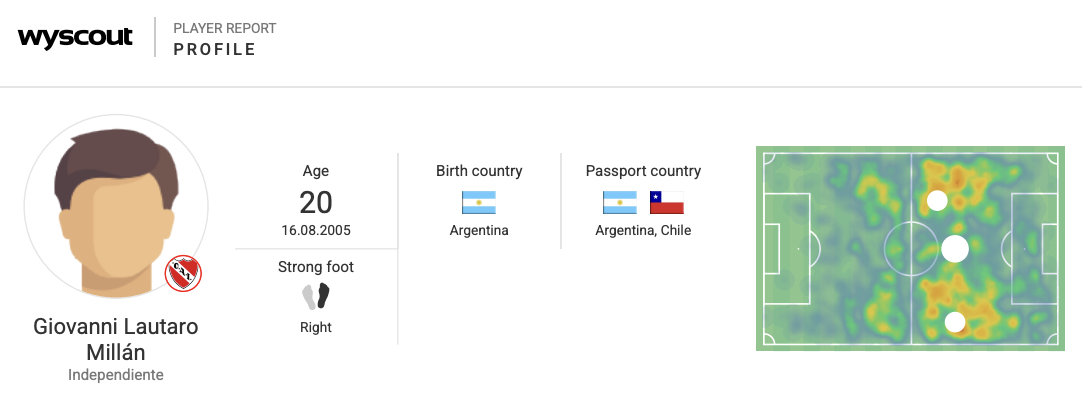This screenshot has height=409, width=1082.
Task: Click the Independiente club badge on avatar
Action: pos(183,273)
